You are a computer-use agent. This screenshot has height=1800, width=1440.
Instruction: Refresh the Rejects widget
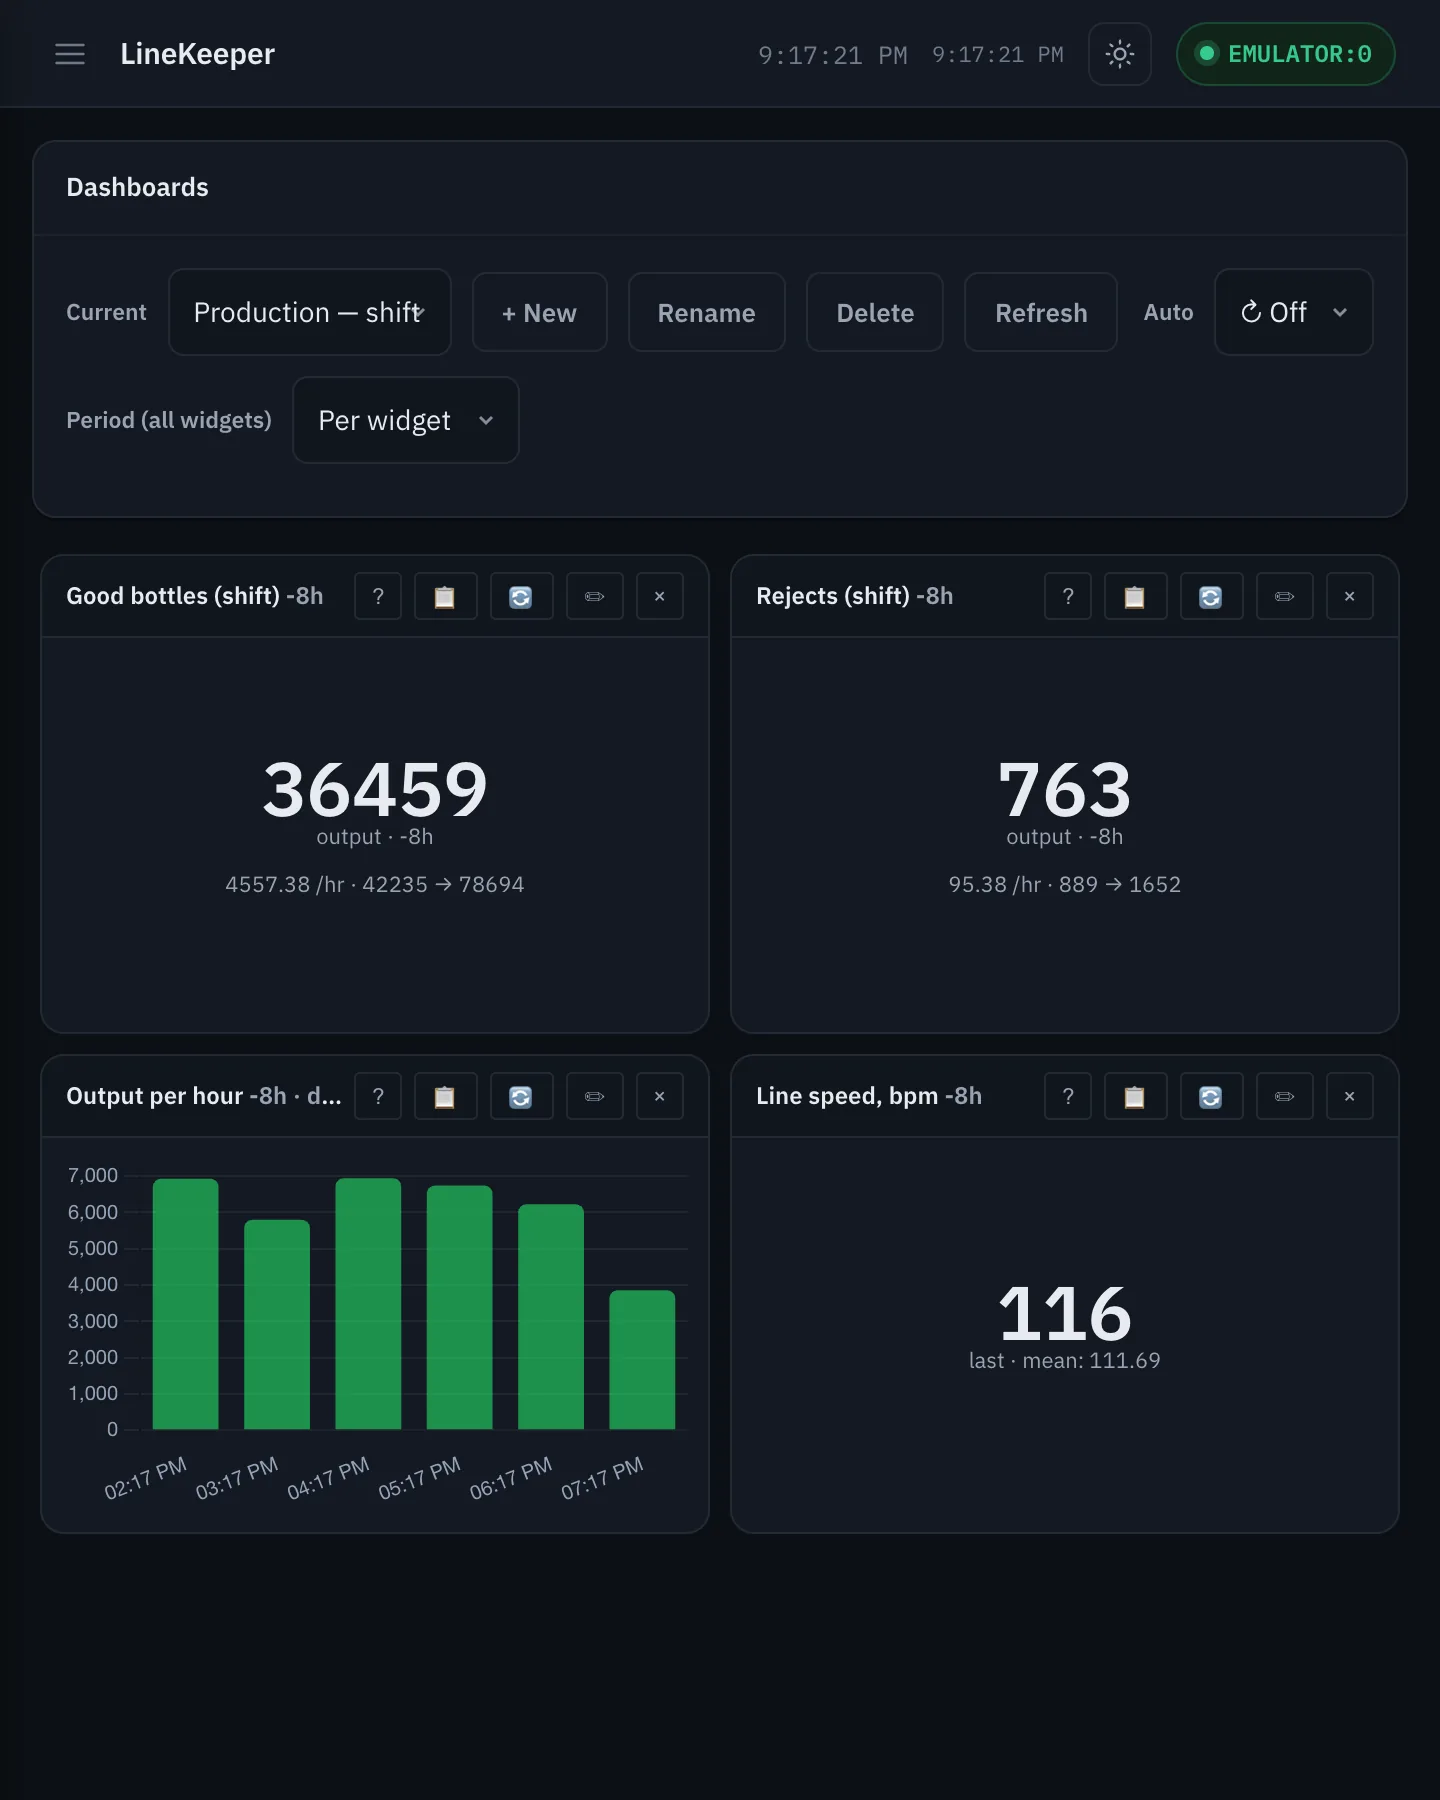(1212, 596)
